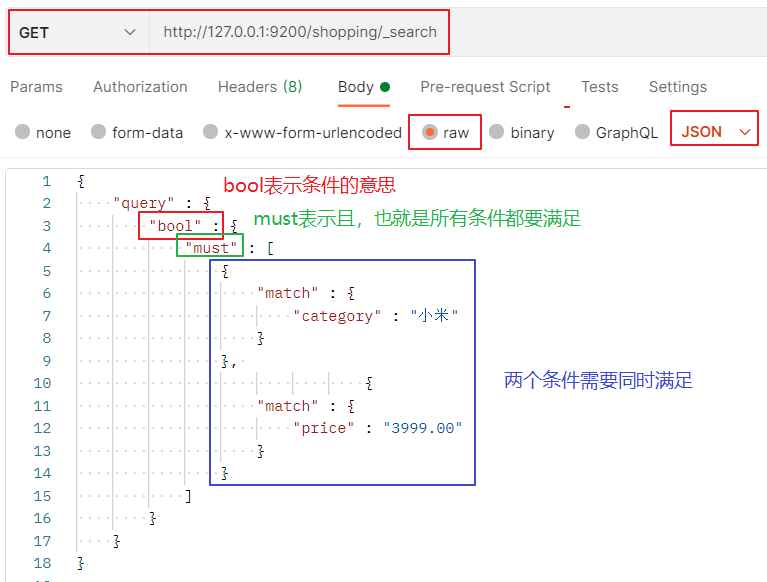767x582 pixels.
Task: Click the "category" key on line 7
Action: 337,316
